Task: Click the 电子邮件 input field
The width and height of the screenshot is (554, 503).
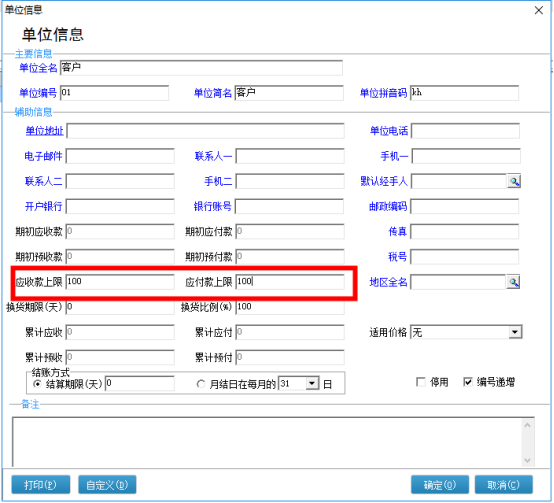Action: (x=120, y=156)
